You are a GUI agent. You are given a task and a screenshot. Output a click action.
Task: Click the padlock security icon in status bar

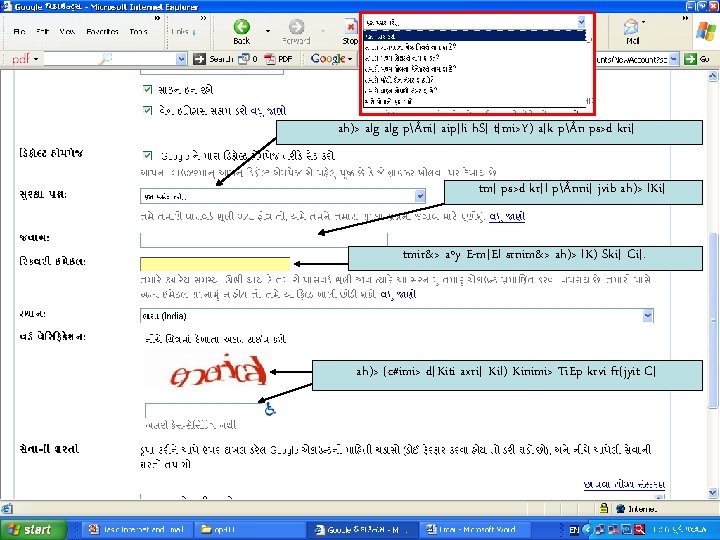point(604,508)
